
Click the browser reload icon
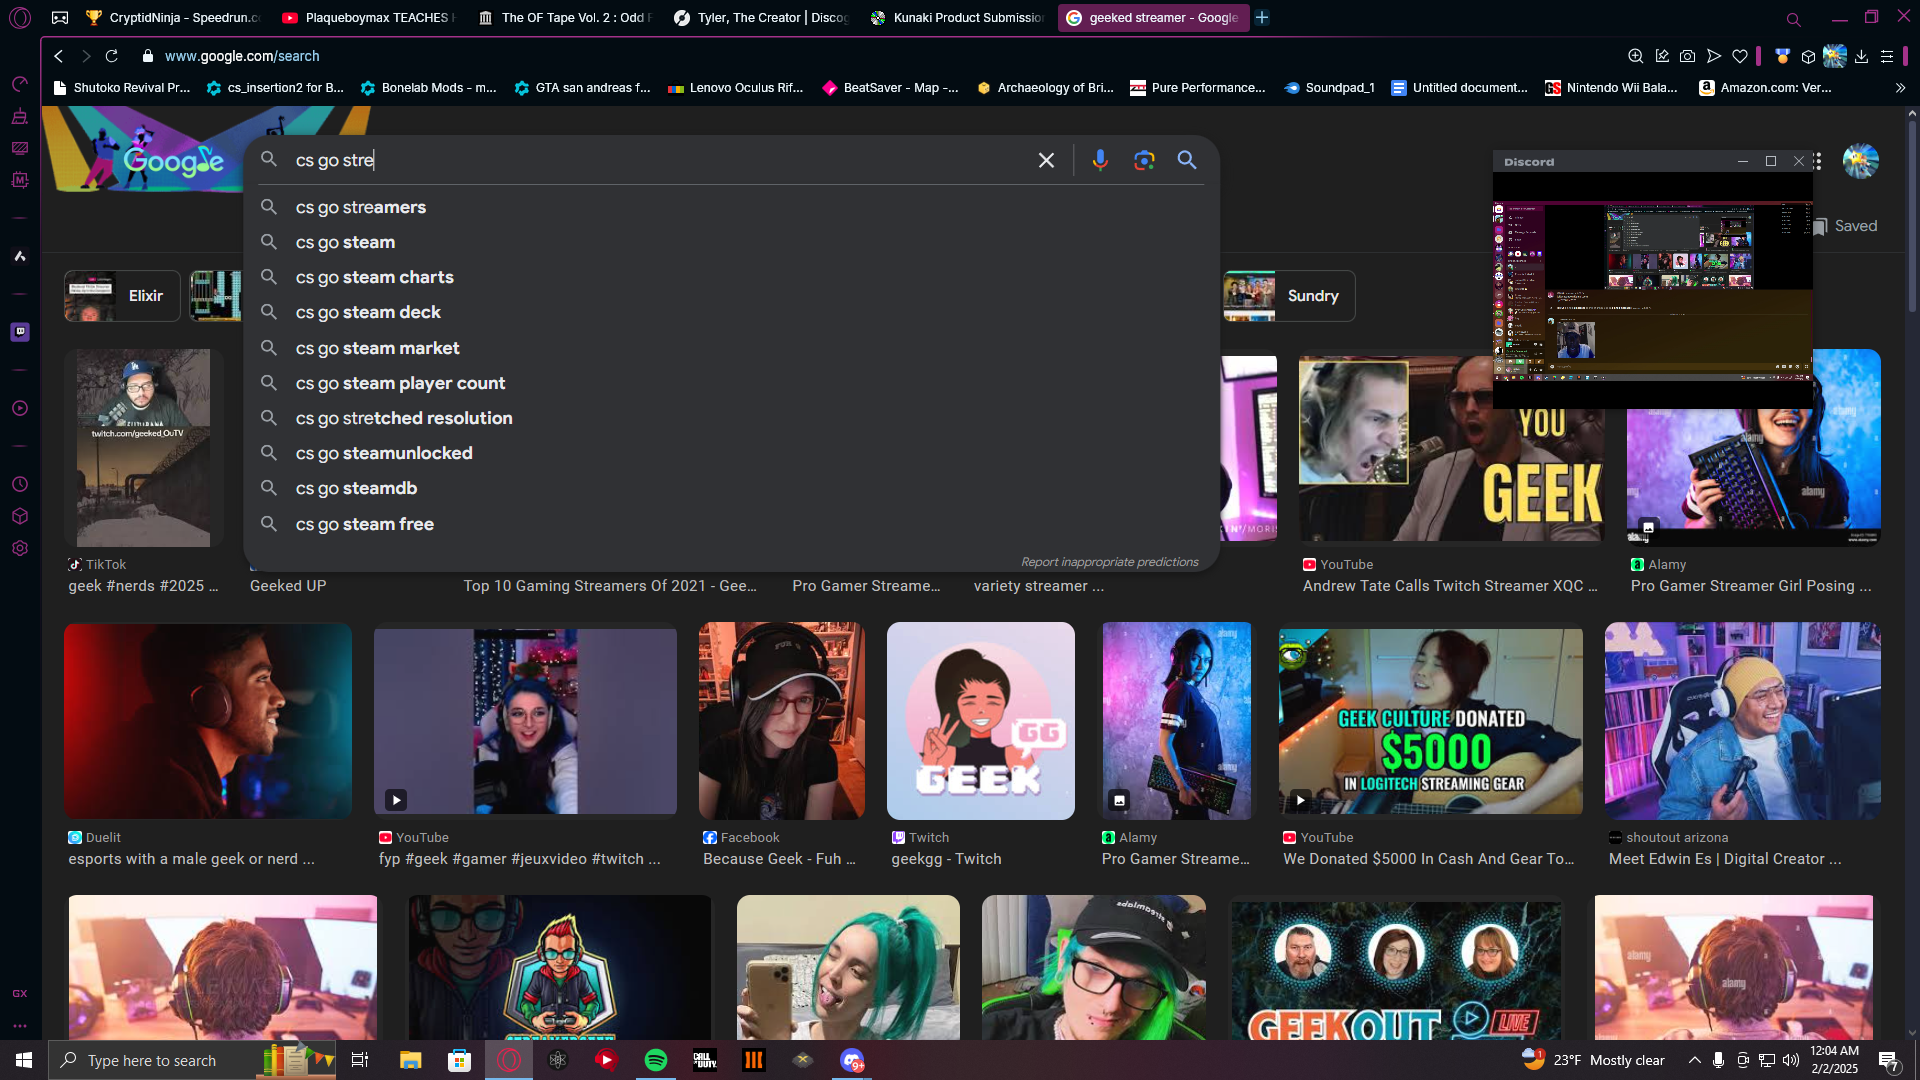(x=112, y=56)
